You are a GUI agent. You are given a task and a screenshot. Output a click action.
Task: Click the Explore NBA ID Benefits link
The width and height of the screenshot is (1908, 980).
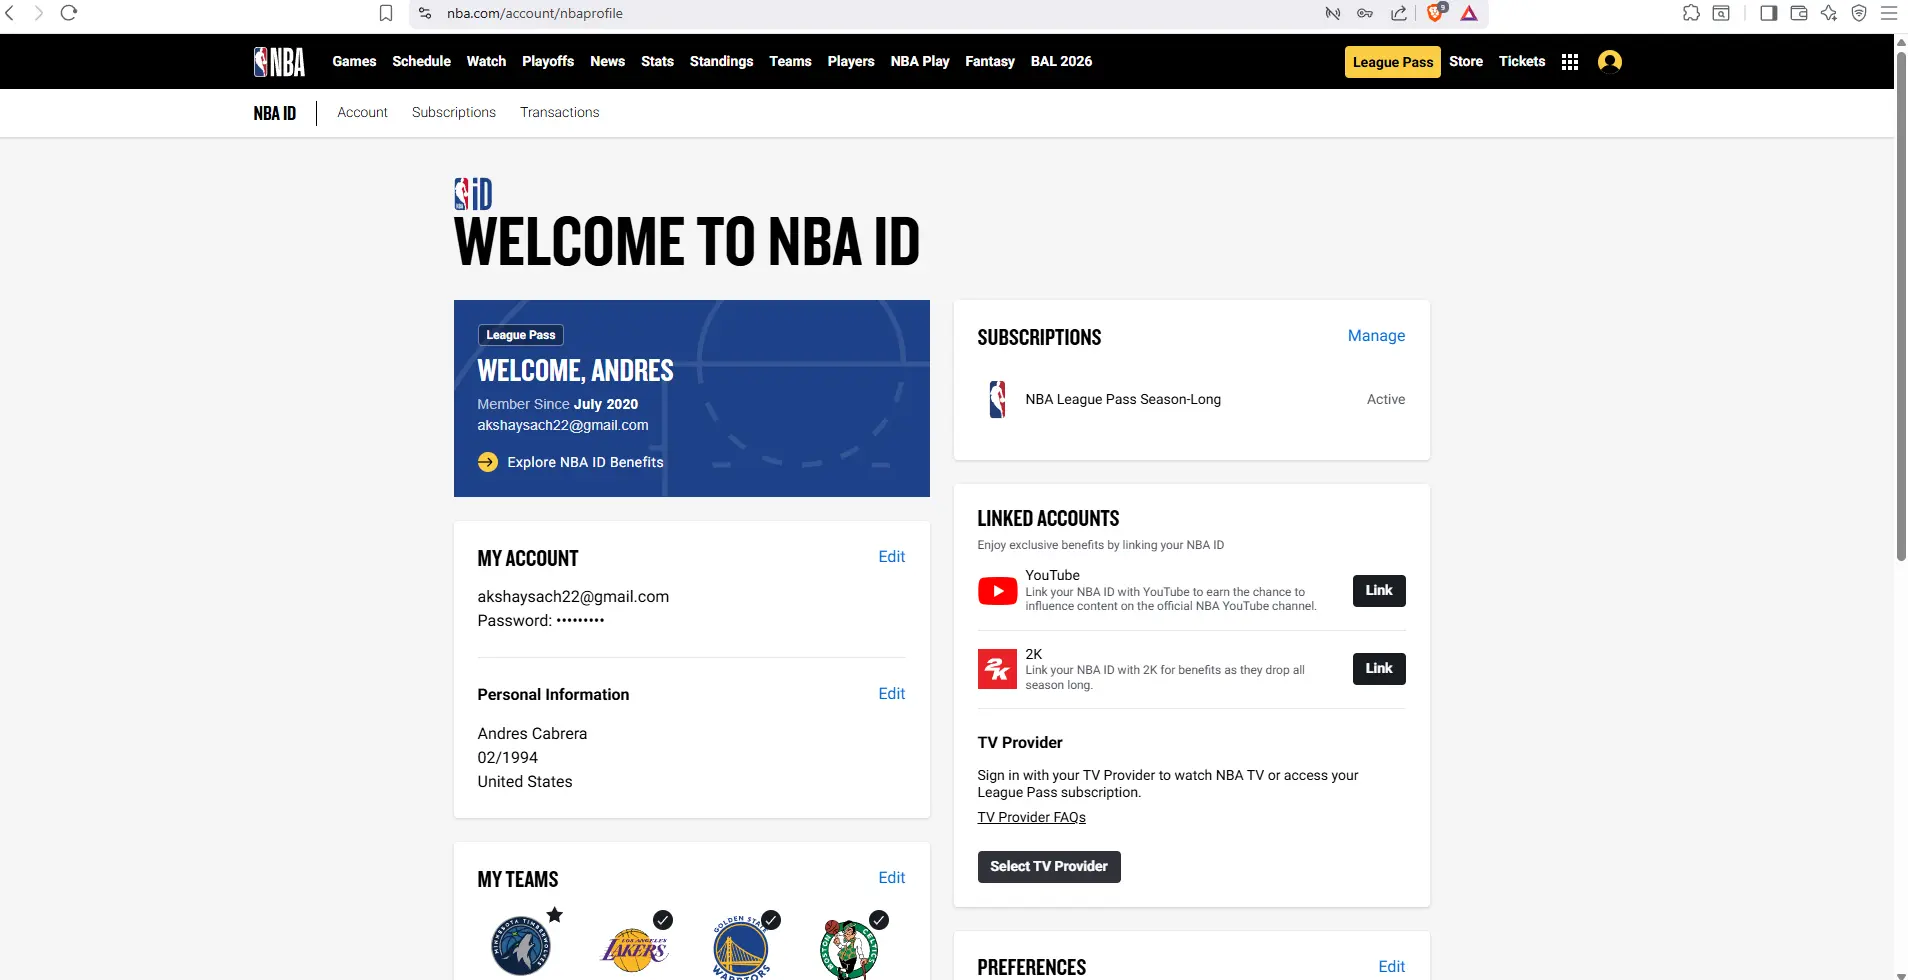(585, 462)
